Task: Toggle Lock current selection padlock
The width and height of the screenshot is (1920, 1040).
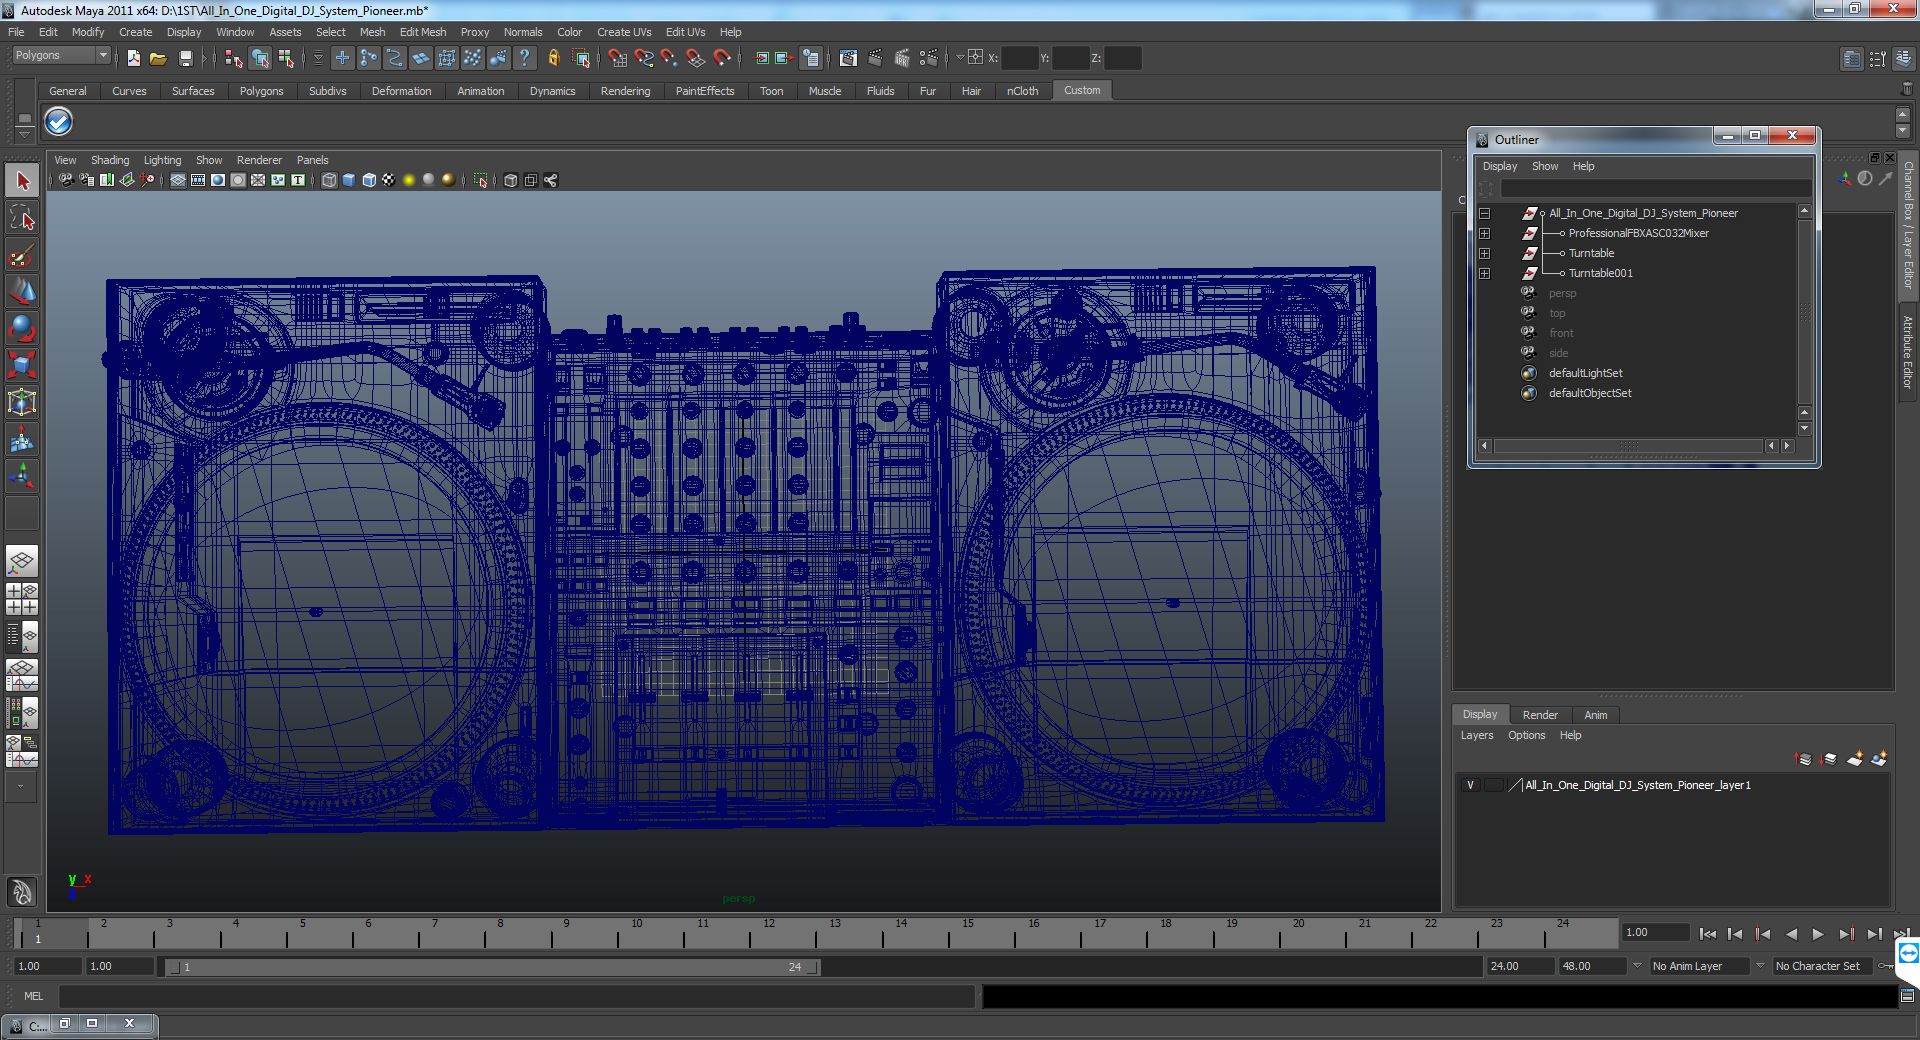Action: pos(553,58)
